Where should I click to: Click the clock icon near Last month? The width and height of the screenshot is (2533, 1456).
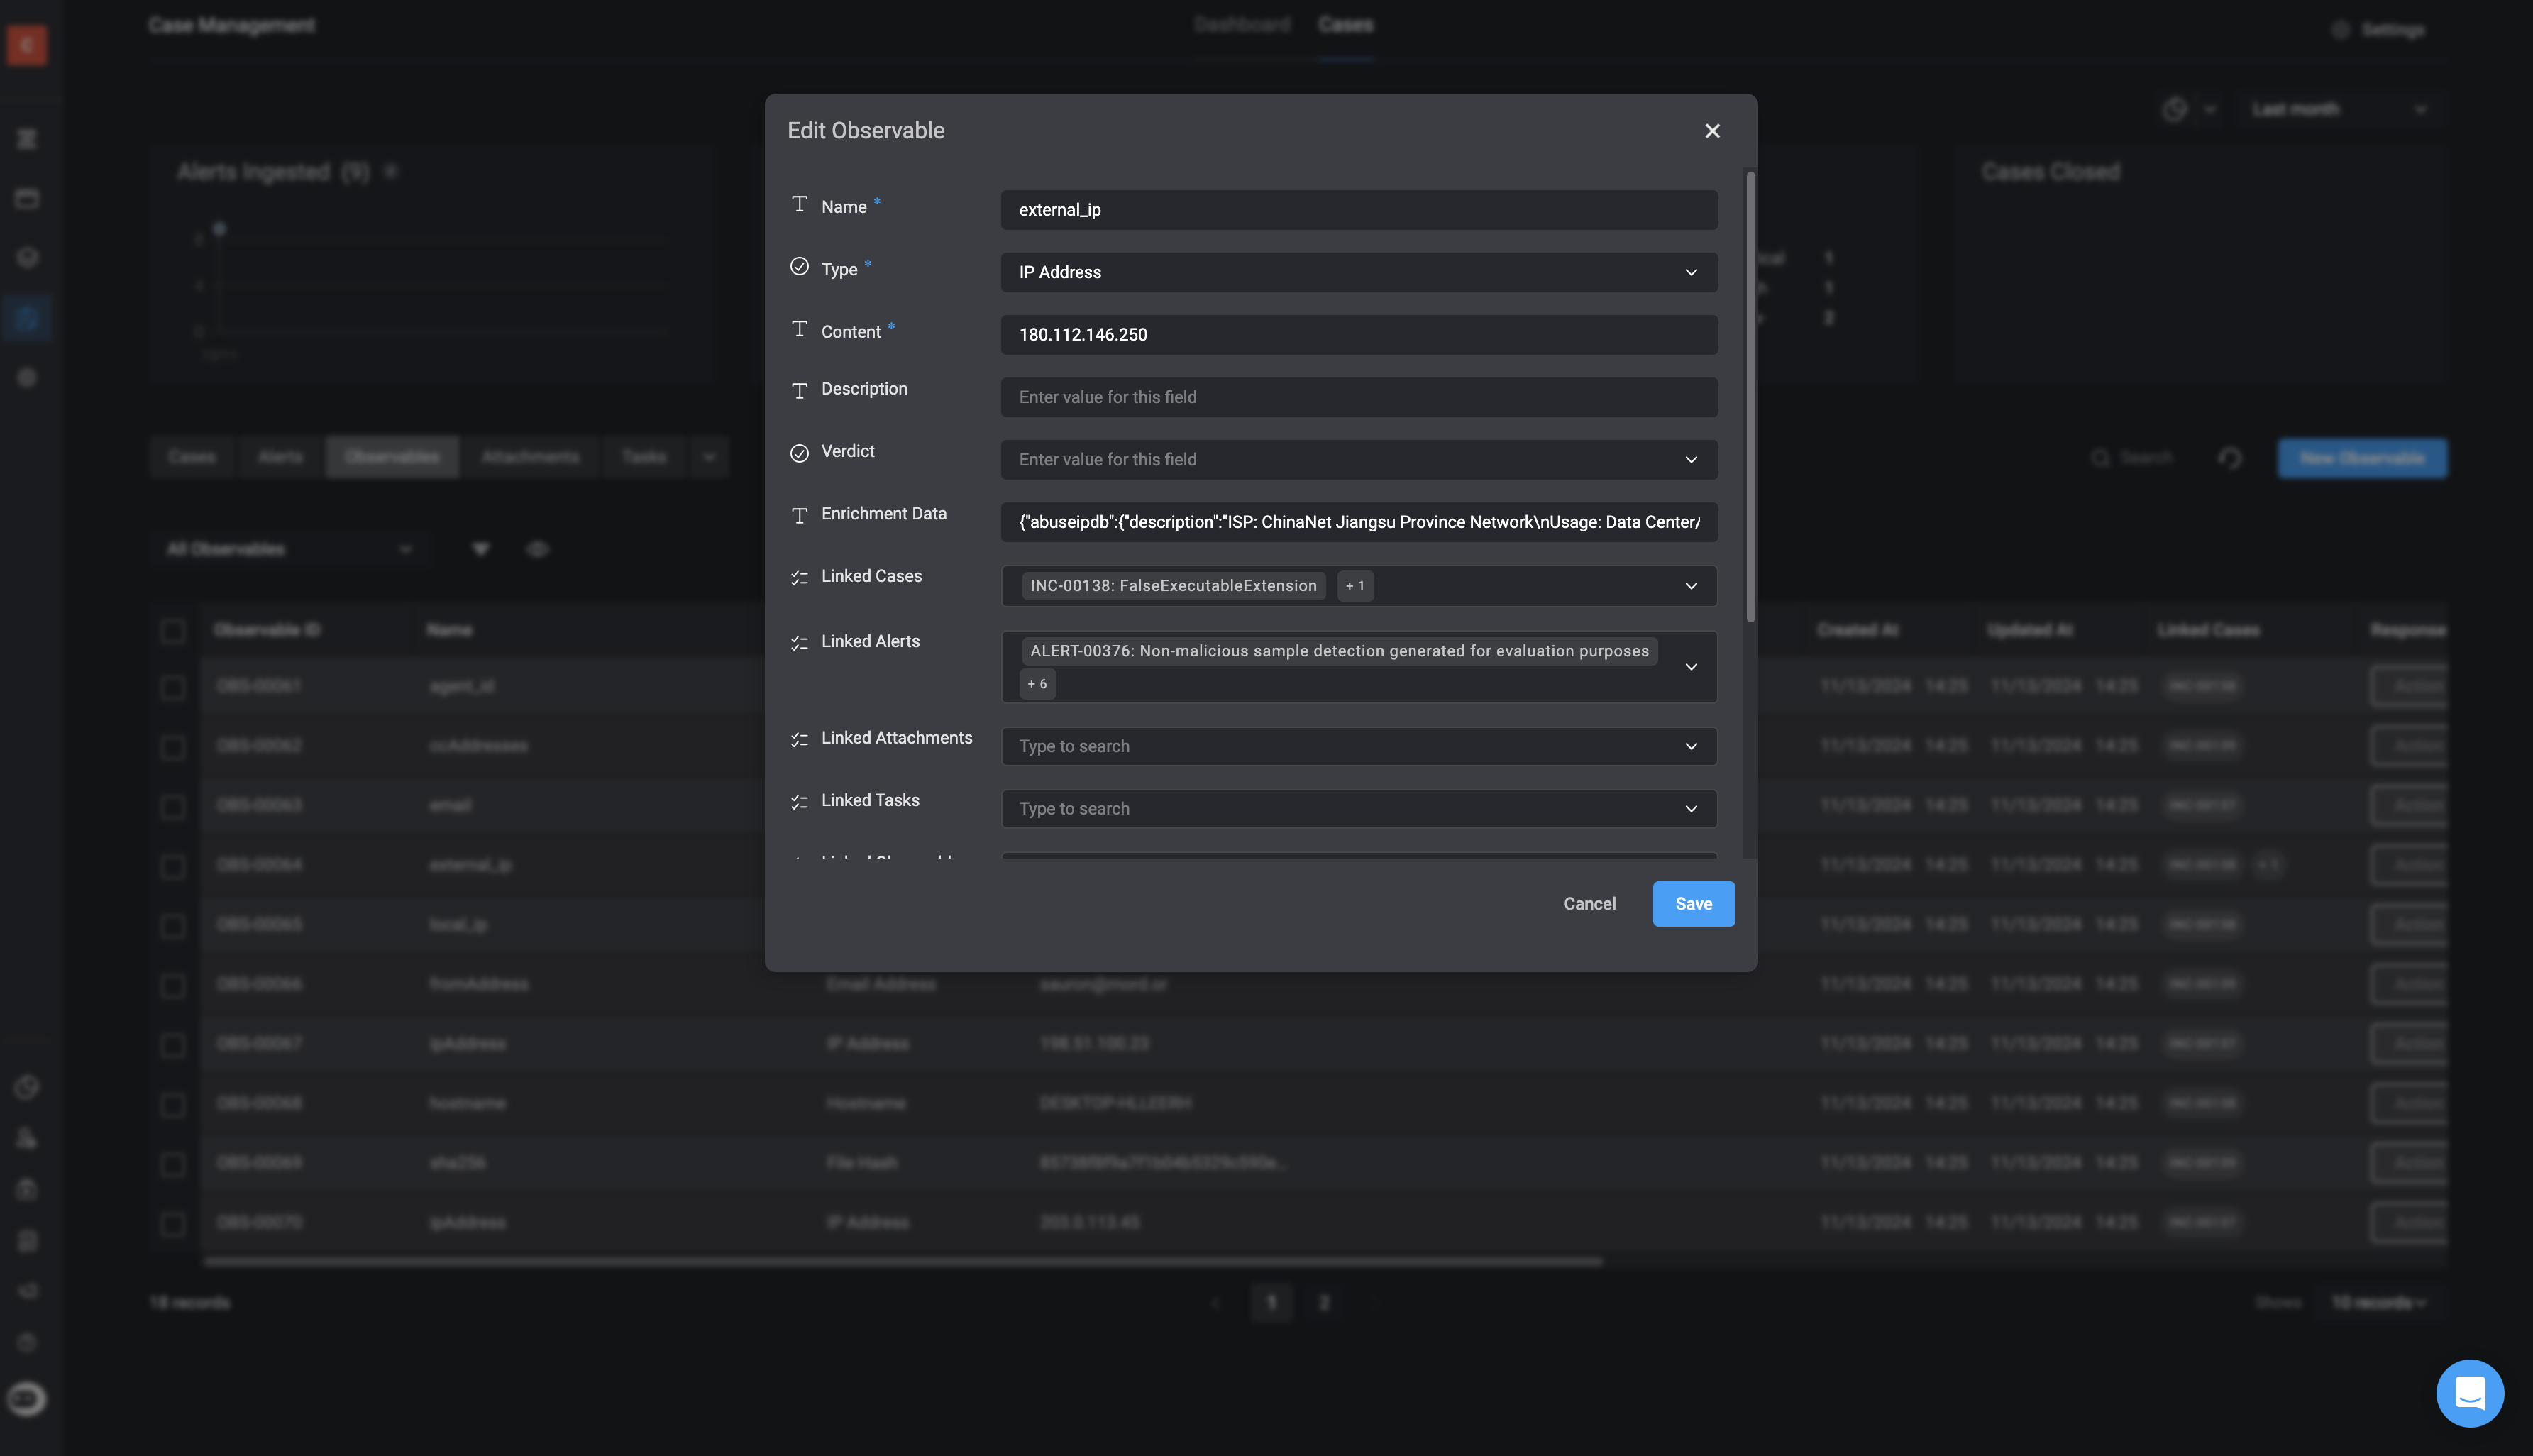pyautogui.click(x=2174, y=109)
